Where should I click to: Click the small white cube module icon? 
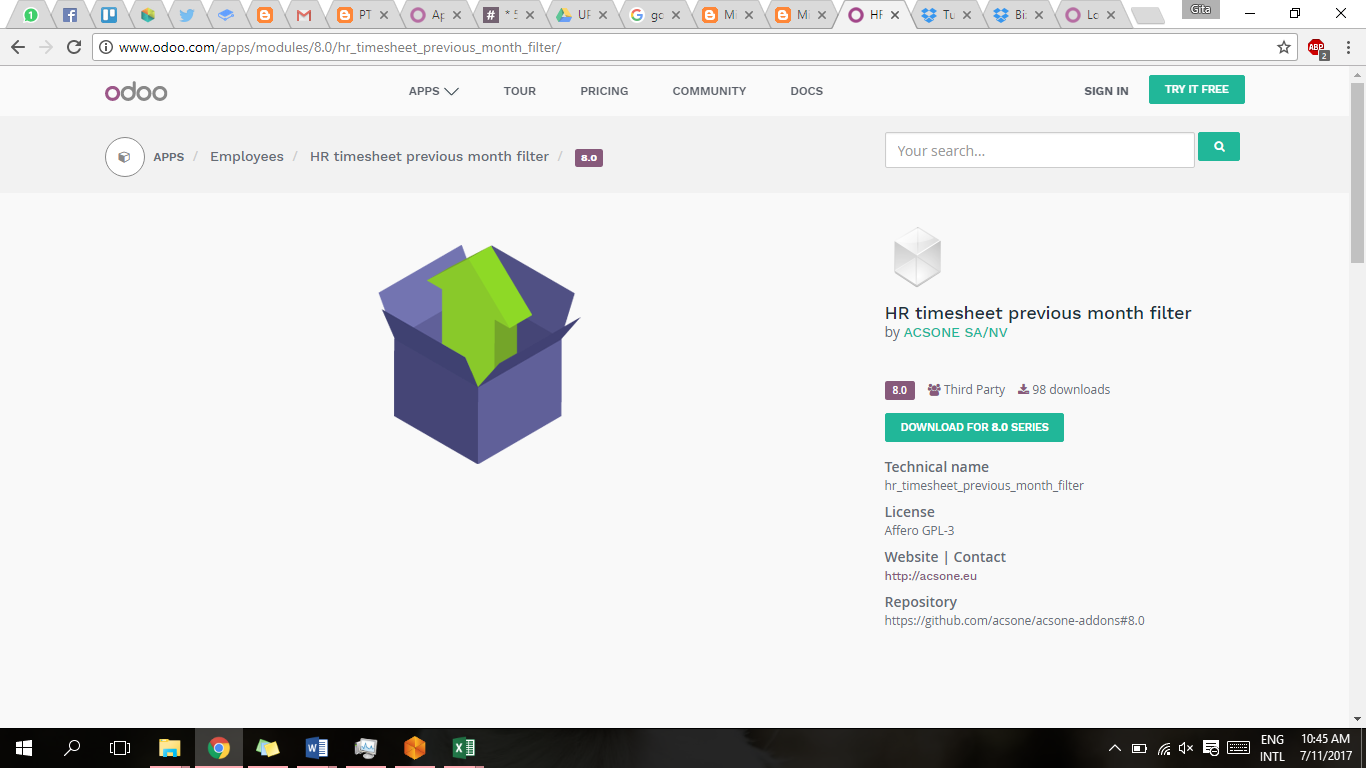917,257
